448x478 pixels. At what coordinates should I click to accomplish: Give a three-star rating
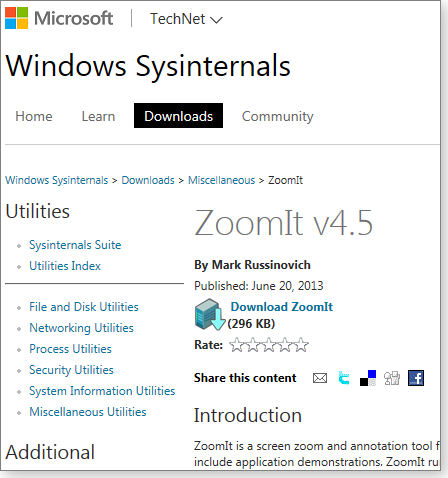tap(269, 345)
